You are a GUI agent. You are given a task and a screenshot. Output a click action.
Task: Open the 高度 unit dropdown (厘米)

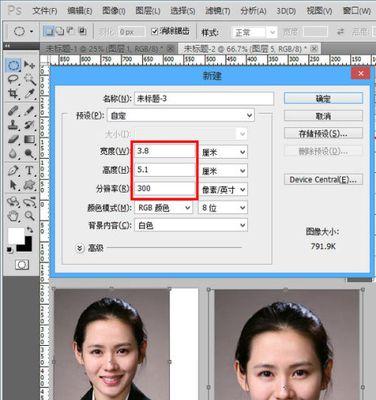pos(223,171)
